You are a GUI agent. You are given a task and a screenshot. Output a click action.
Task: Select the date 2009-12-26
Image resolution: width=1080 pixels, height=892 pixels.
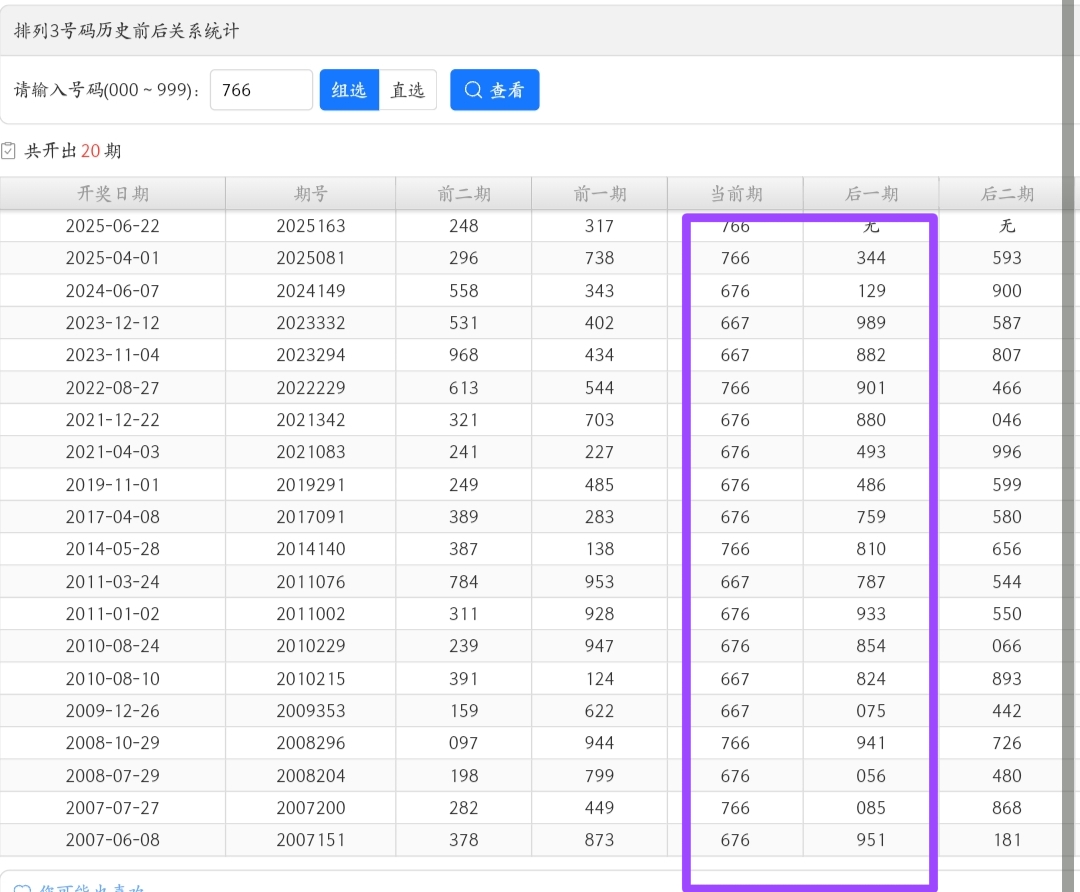tap(113, 711)
